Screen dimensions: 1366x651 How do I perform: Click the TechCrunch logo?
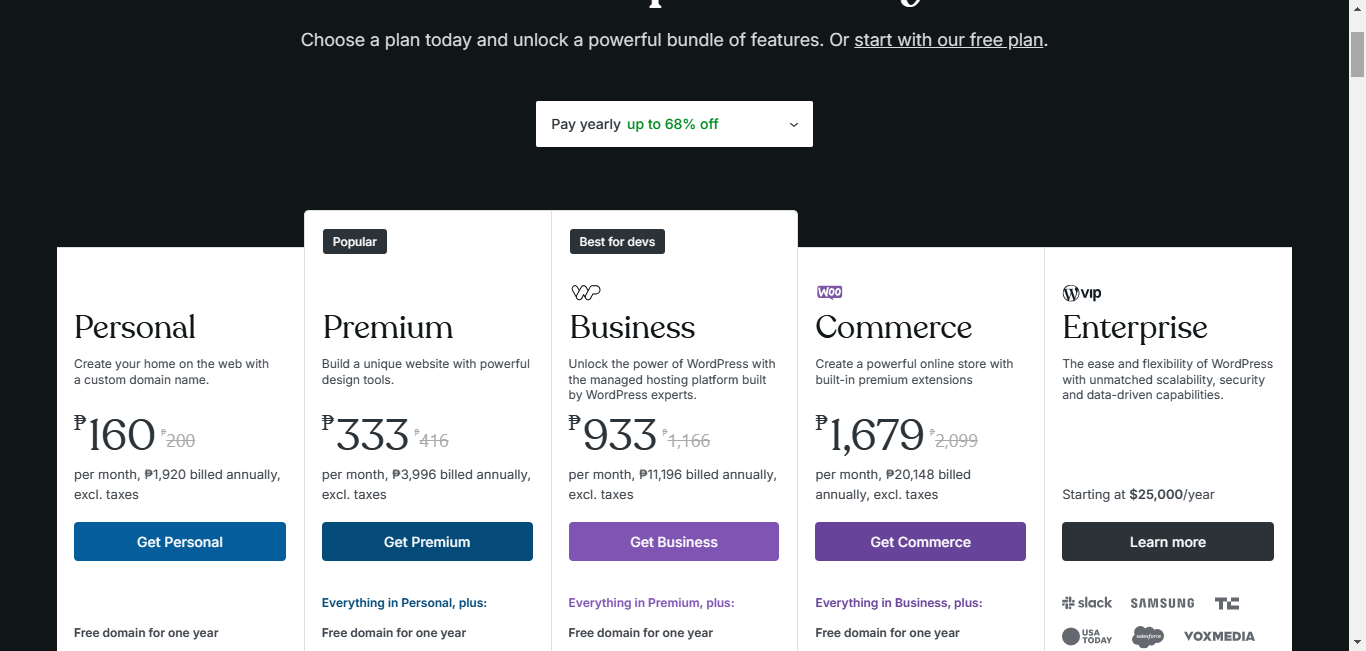1227,603
